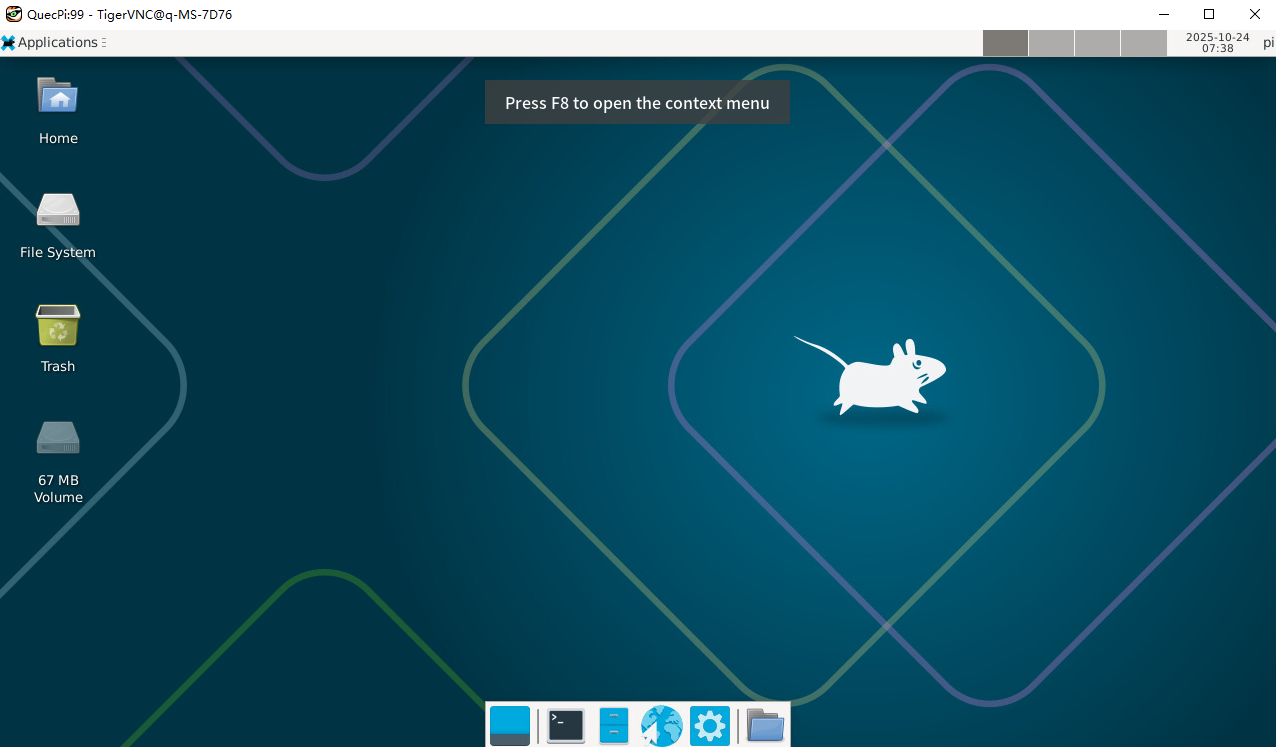
Task: Open the File Manager drawer-cabinet dock icon
Action: [614, 725]
